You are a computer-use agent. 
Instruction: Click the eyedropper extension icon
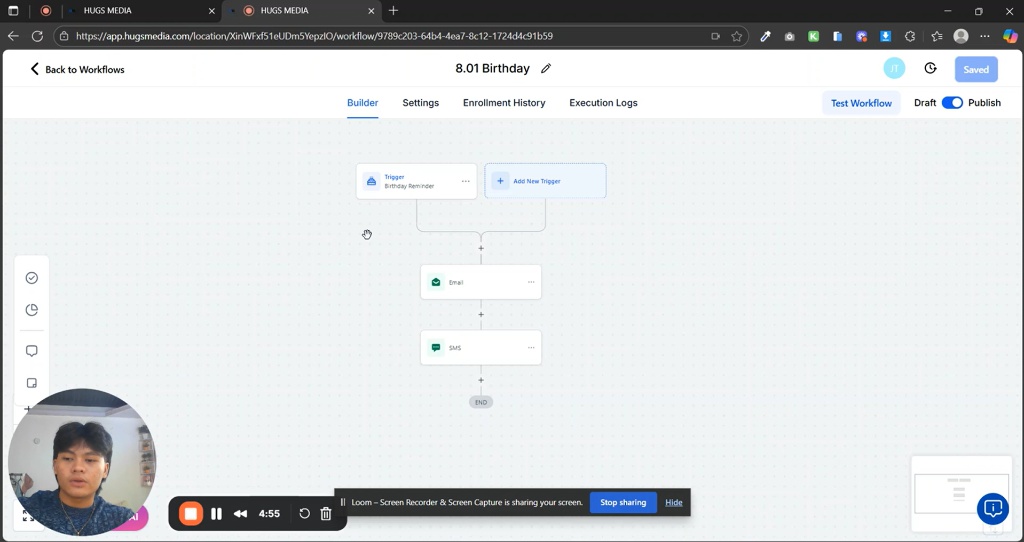(x=765, y=37)
